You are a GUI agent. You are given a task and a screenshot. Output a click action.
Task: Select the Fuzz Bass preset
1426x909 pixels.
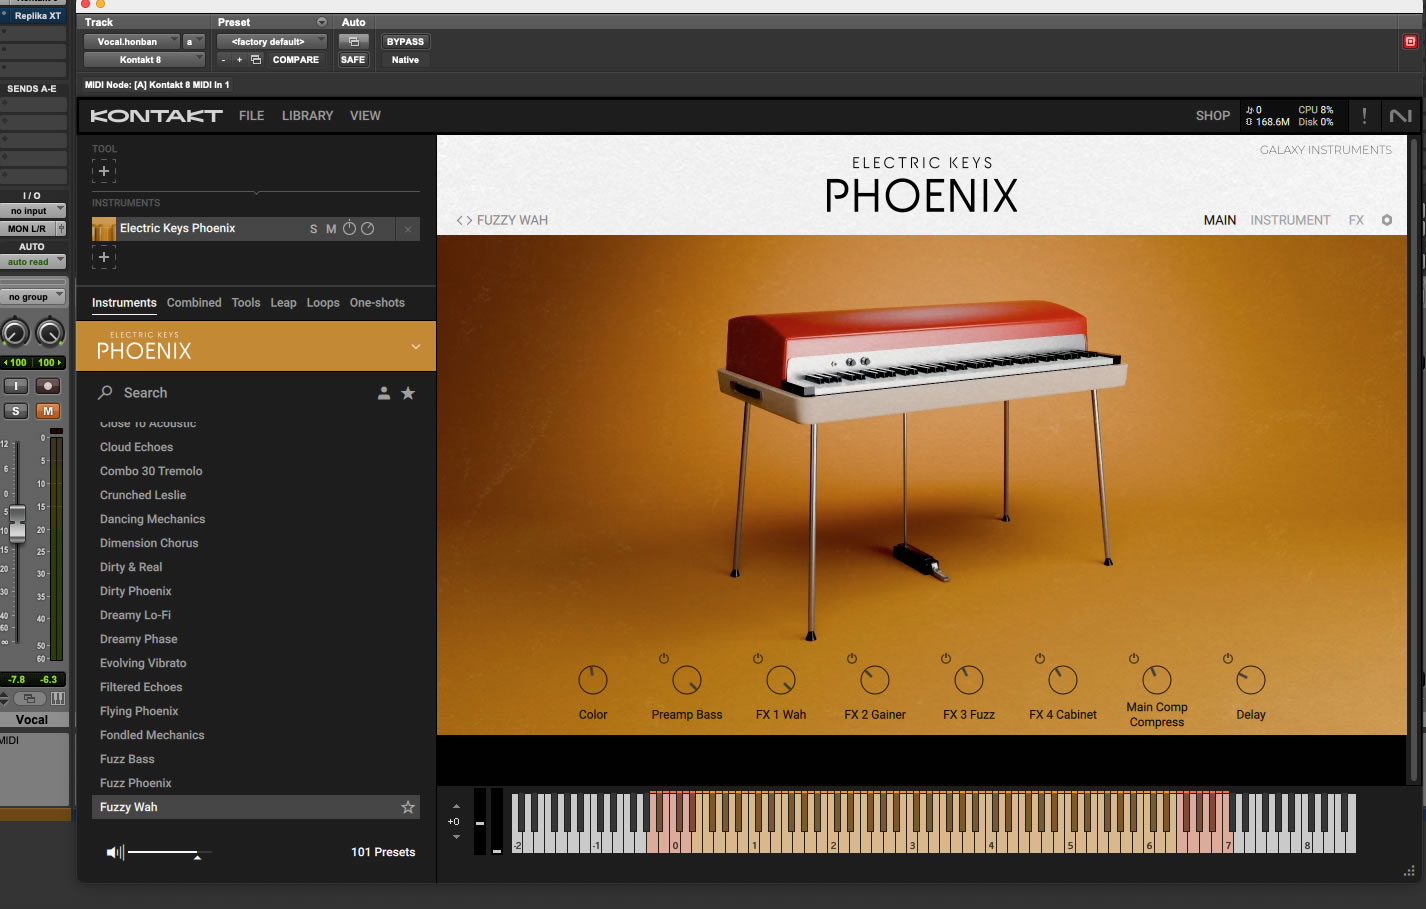[x=127, y=759]
